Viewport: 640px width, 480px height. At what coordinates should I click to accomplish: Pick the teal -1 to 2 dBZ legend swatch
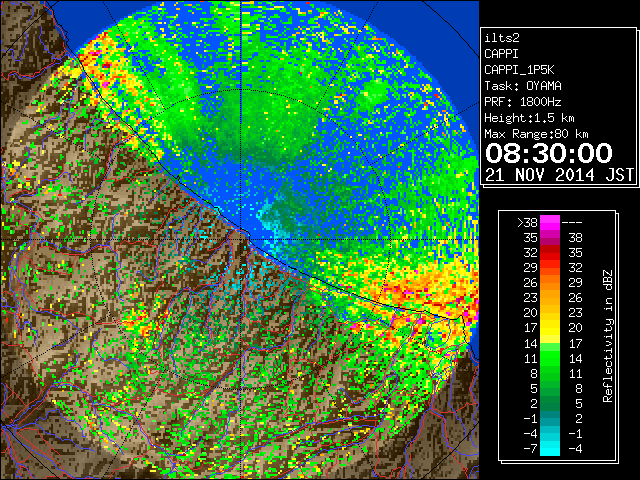pos(550,418)
